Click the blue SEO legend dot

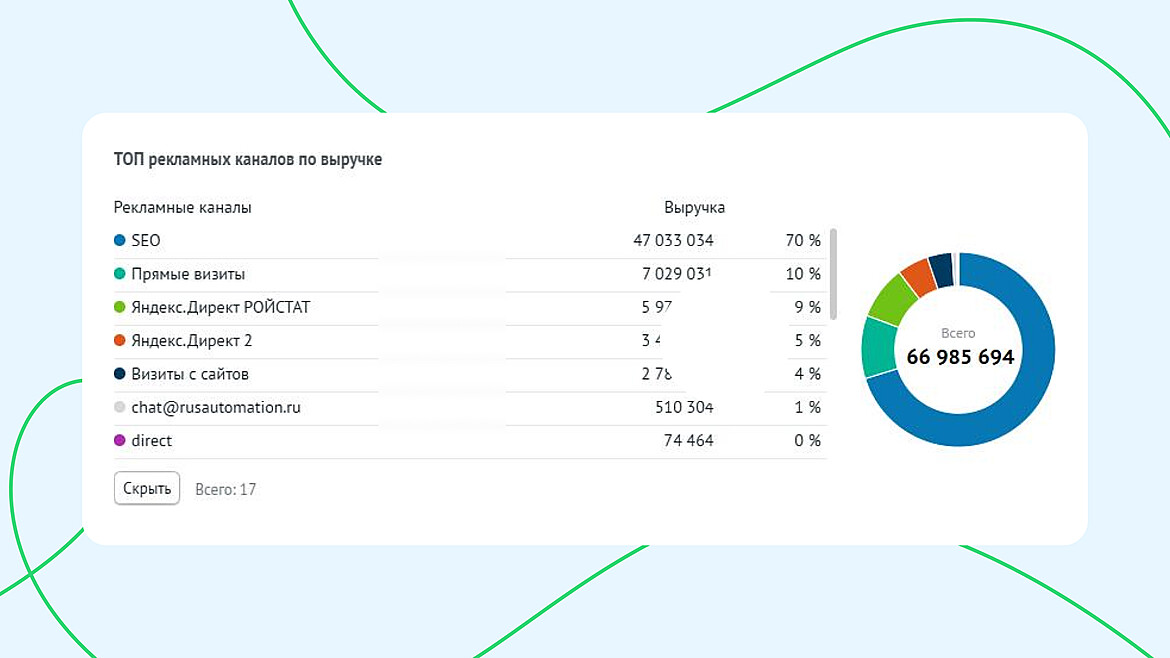point(119,240)
